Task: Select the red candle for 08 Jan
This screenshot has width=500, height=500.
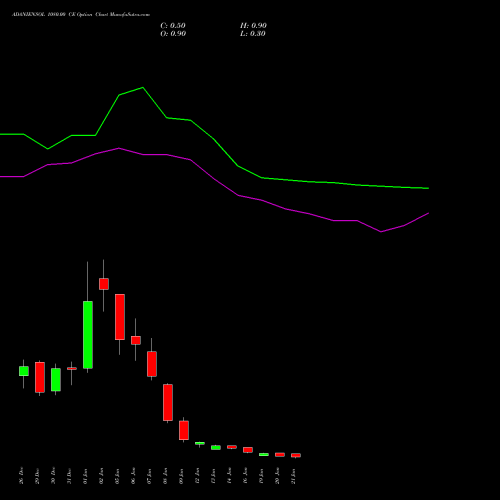Action: pyautogui.click(x=168, y=403)
